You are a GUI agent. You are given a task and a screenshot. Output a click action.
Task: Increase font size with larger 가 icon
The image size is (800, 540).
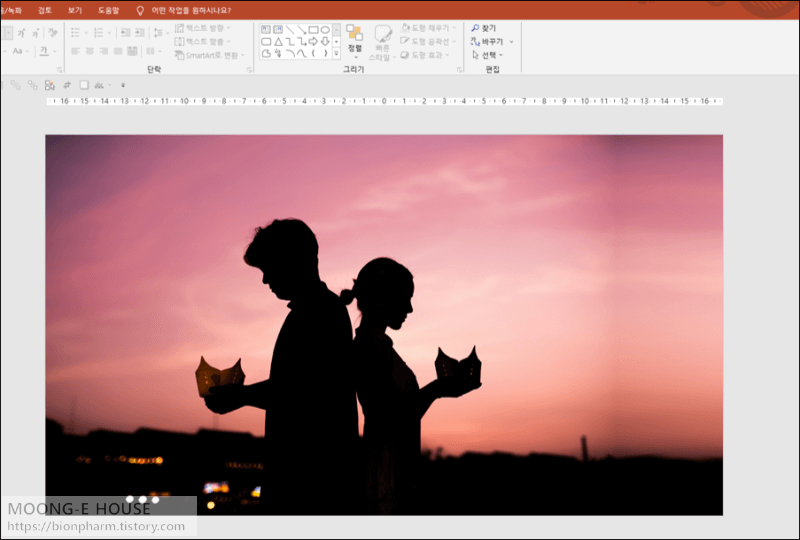coord(21,33)
